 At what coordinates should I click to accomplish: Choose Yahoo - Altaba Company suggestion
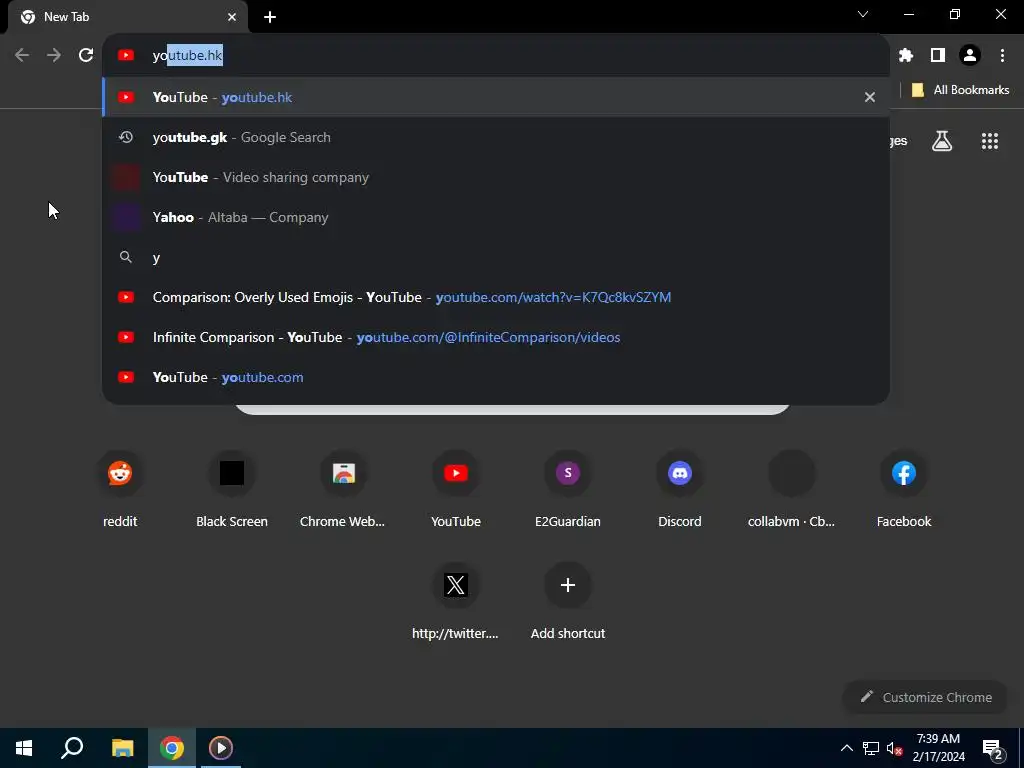click(496, 217)
